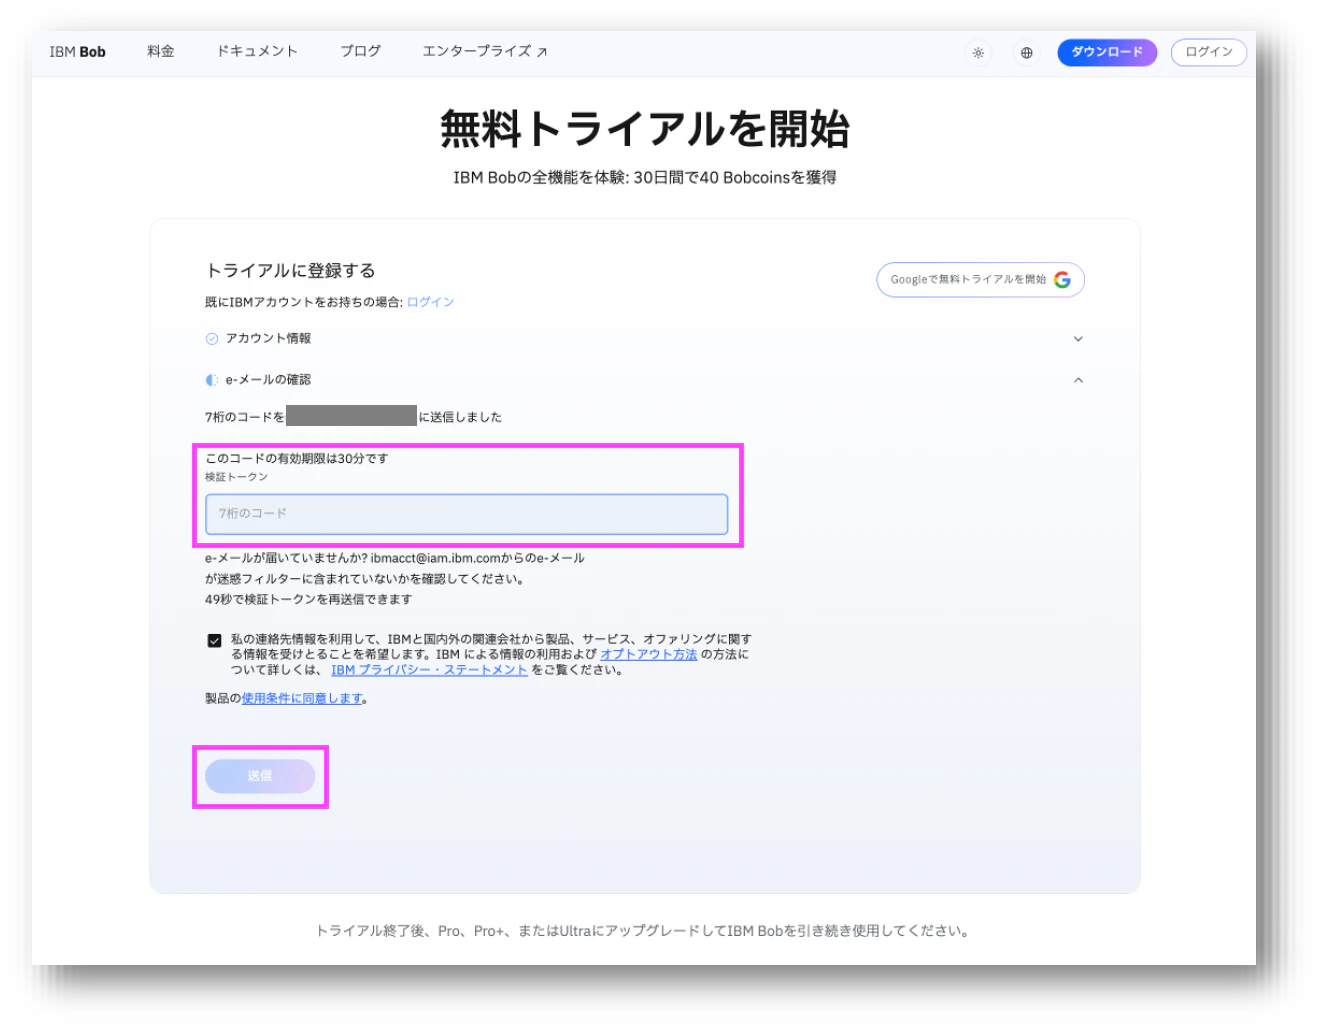
Task: Click the ログイン button in header
Action: 1209,52
